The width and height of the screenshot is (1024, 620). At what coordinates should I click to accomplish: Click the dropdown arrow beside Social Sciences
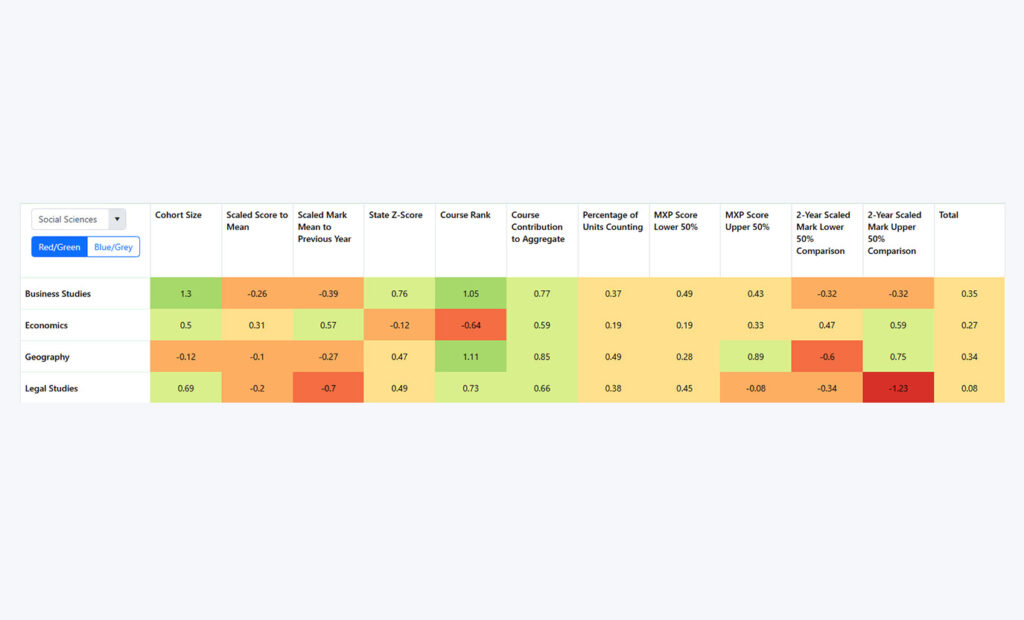117,219
